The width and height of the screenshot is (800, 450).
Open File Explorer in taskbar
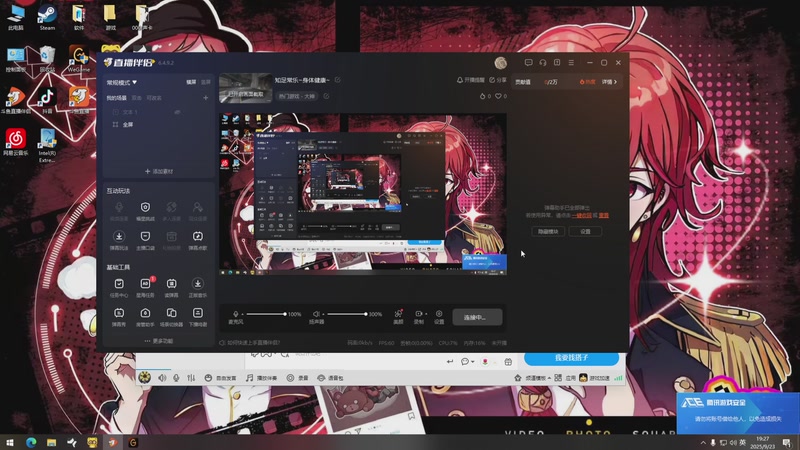52,442
